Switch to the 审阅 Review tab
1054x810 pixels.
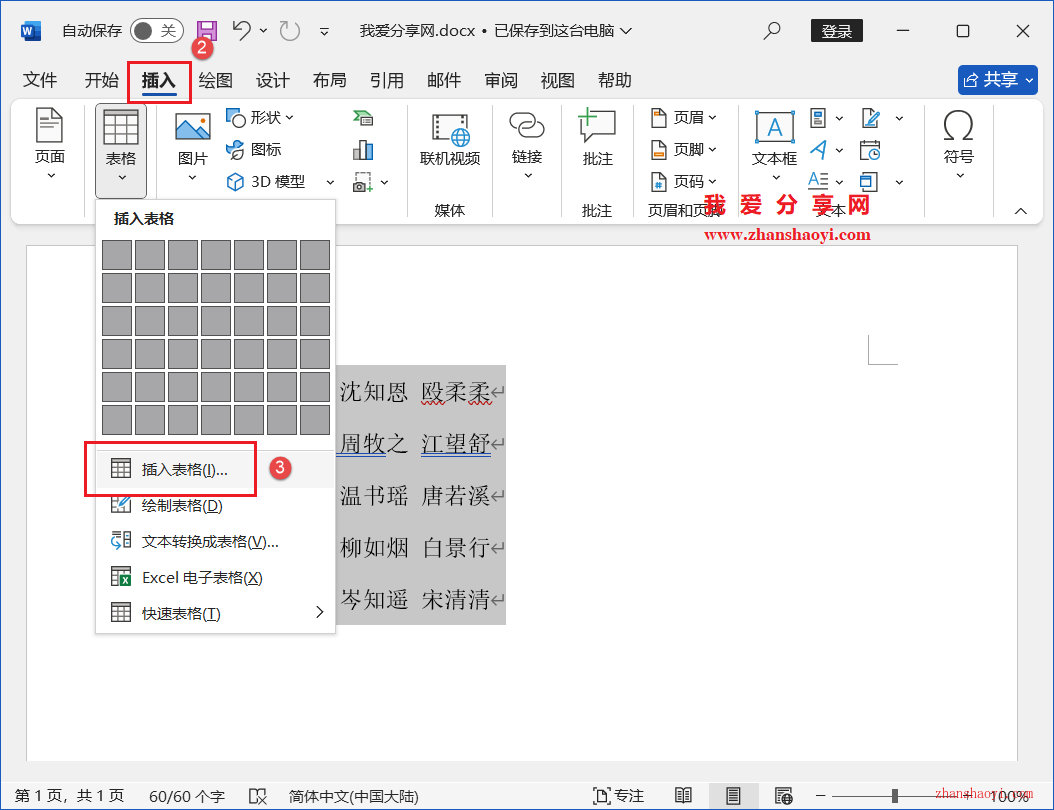point(501,81)
